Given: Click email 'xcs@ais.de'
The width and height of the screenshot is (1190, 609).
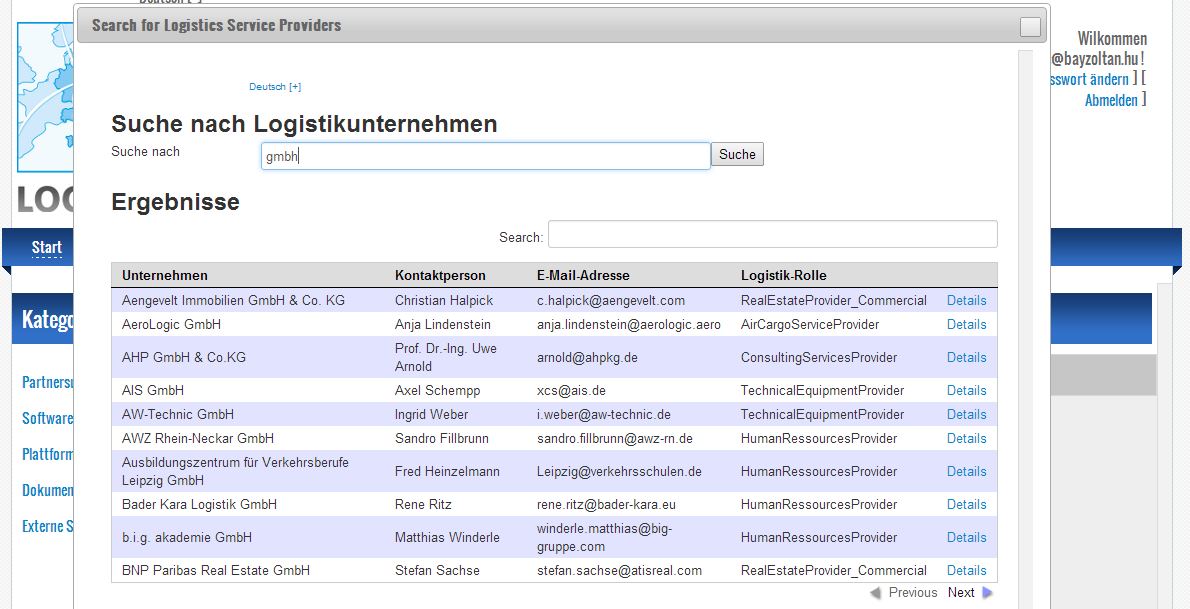Looking at the screenshot, I should [x=571, y=390].
